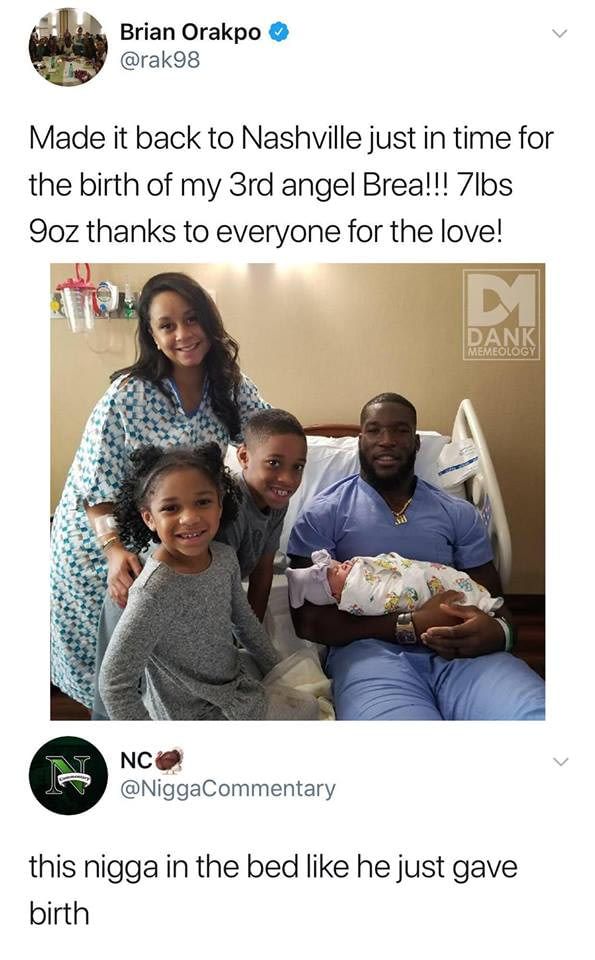Open the NC reply account's @ handle

(x=228, y=789)
